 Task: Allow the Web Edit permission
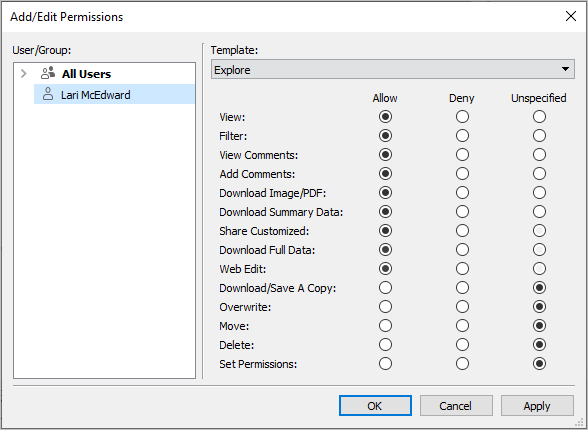click(x=385, y=268)
